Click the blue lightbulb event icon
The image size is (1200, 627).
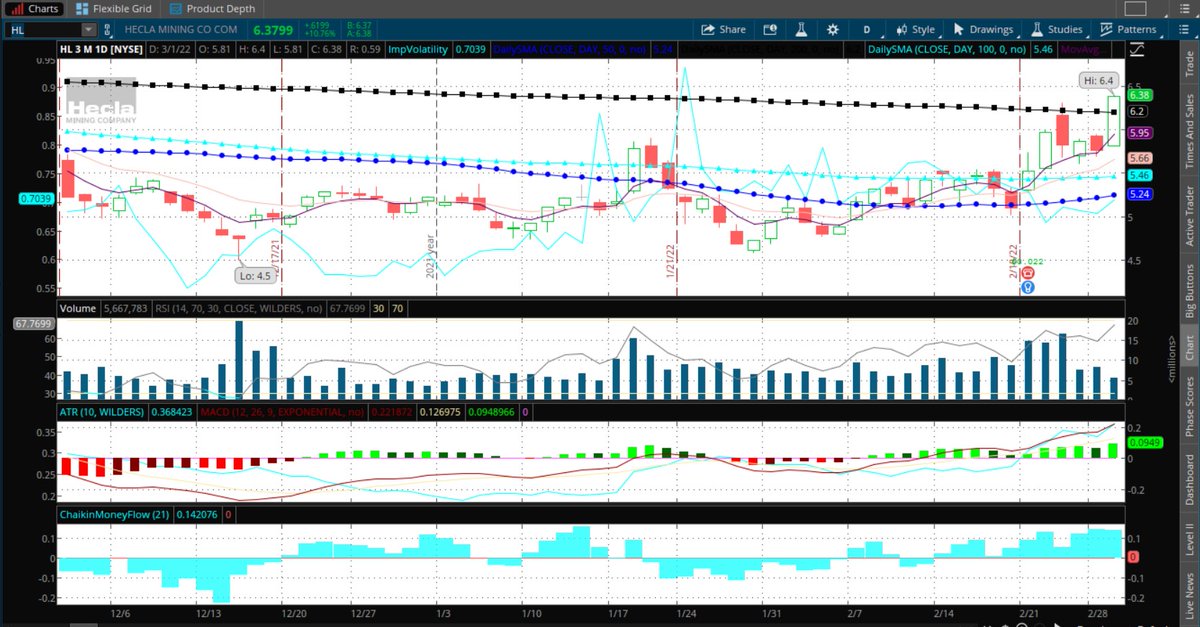(x=1026, y=288)
